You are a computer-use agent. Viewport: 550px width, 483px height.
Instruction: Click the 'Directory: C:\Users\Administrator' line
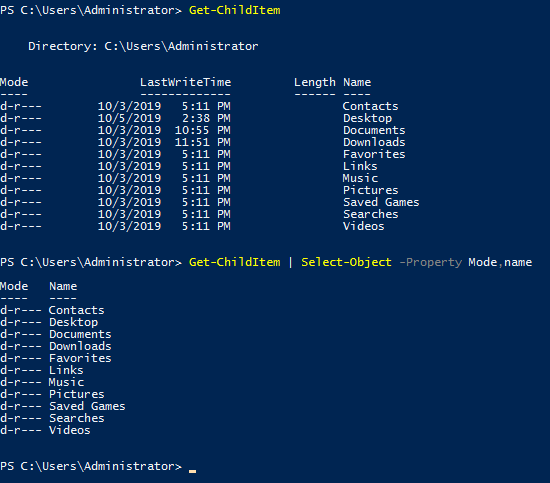tap(143, 46)
